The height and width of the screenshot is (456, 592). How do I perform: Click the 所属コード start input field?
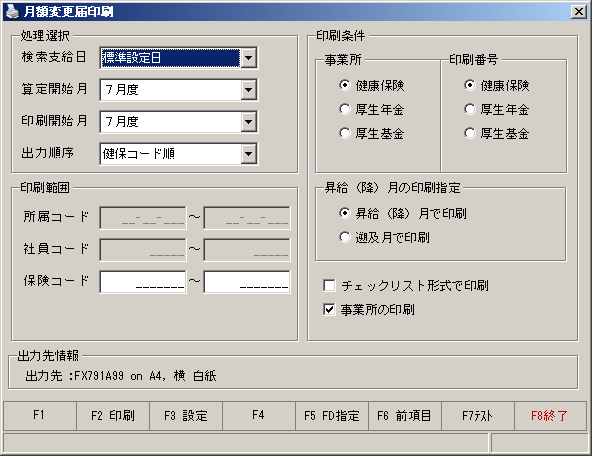click(143, 218)
